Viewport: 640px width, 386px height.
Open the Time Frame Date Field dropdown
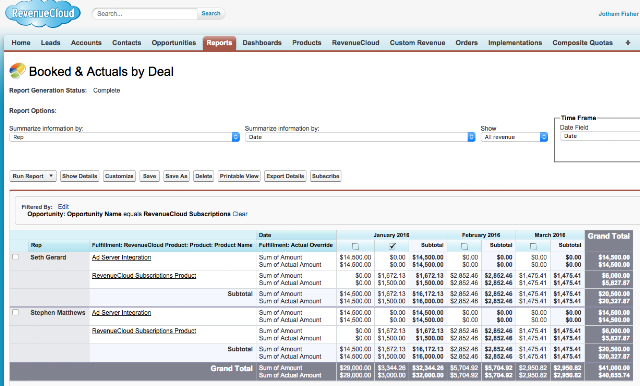(x=600, y=136)
